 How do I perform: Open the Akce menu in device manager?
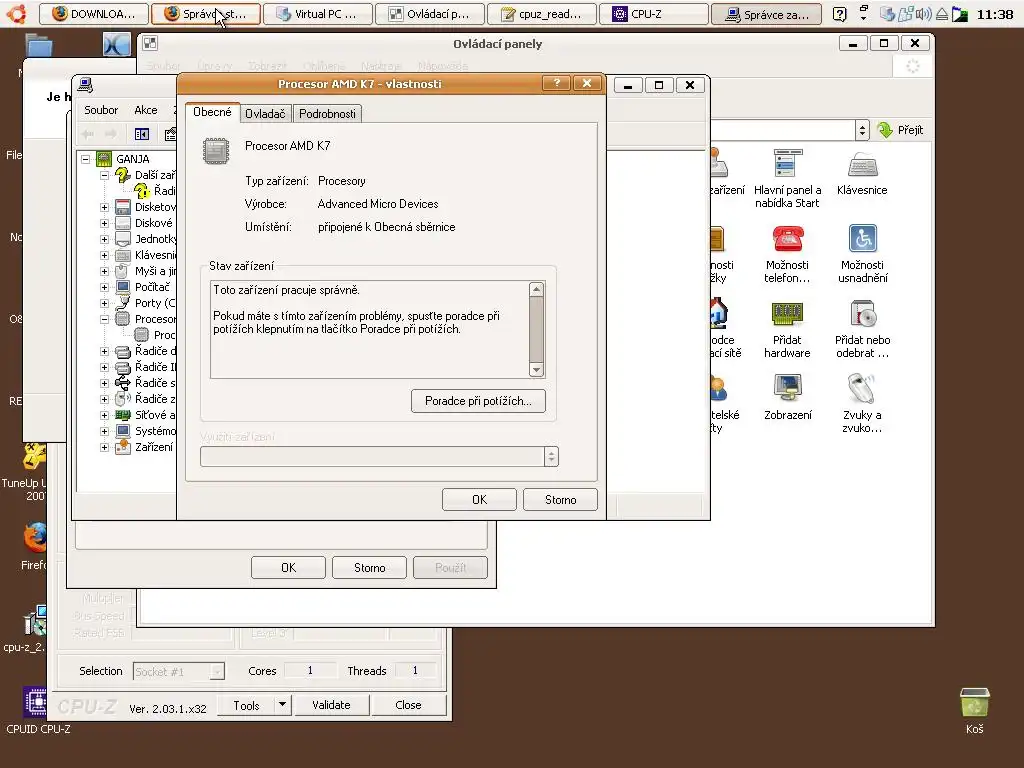click(146, 110)
